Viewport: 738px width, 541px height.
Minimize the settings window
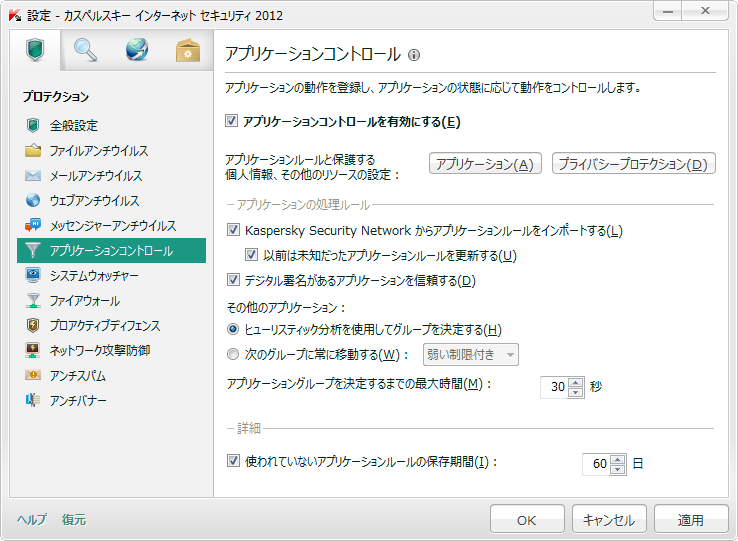tap(667, 11)
